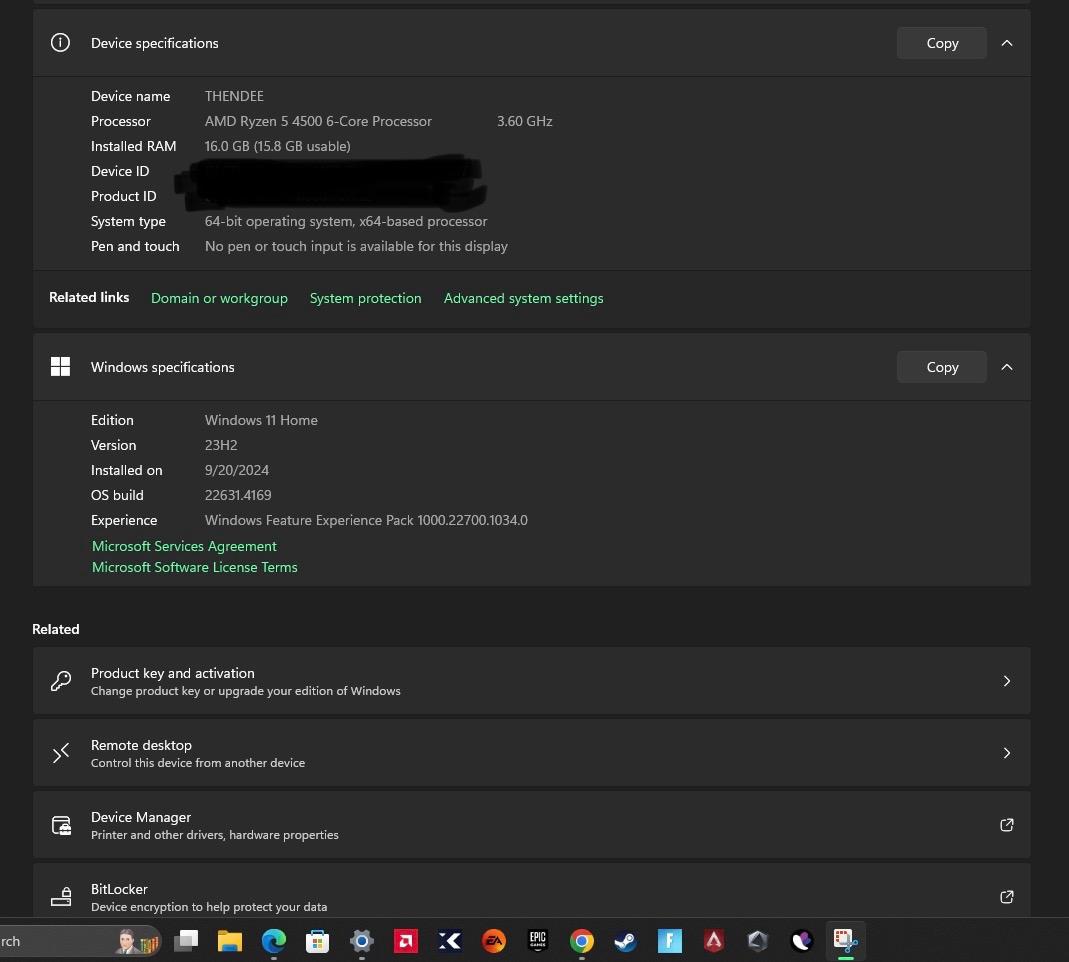Open the Domain or workgroup link

click(219, 298)
